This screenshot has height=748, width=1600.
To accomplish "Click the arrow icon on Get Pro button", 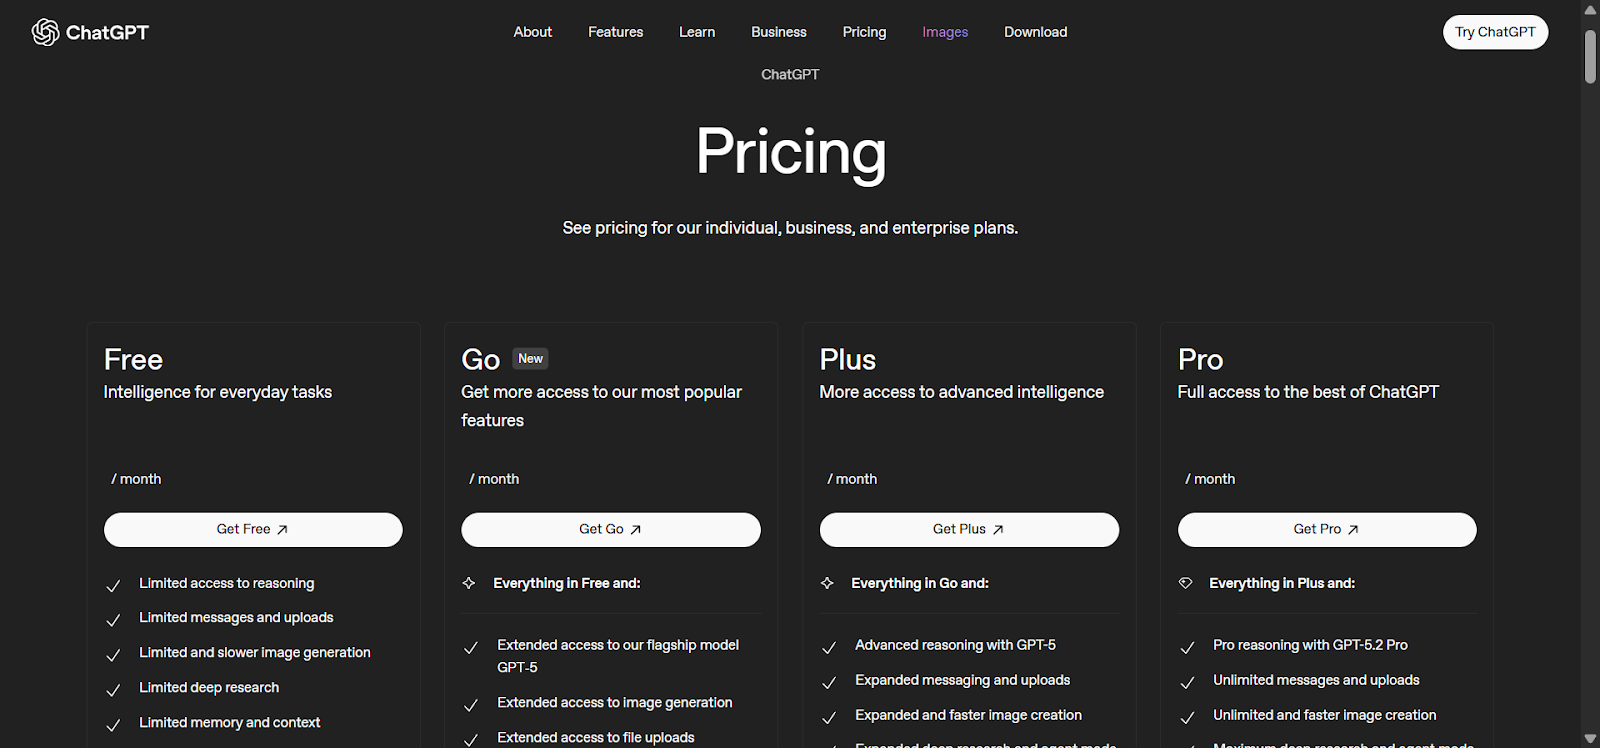I will click(1353, 530).
